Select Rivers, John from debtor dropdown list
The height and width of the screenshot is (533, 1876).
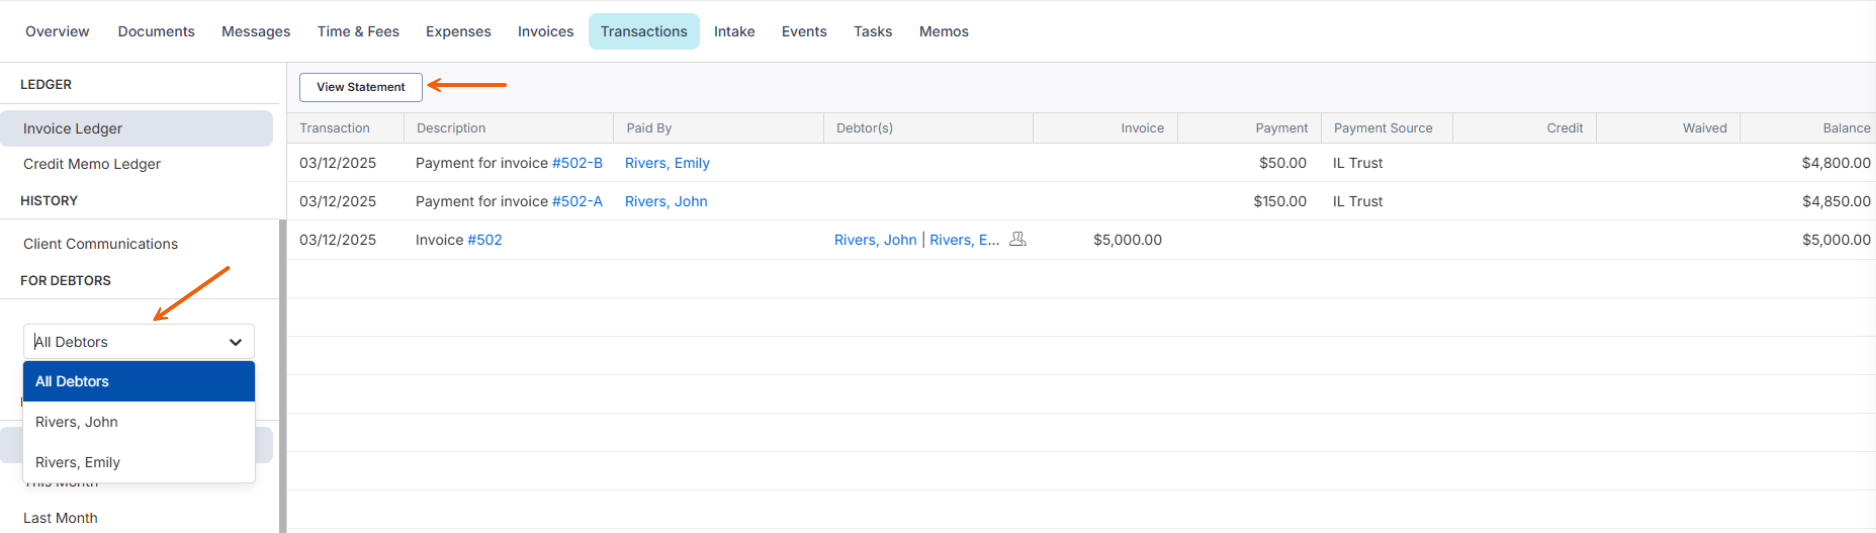[x=77, y=422]
